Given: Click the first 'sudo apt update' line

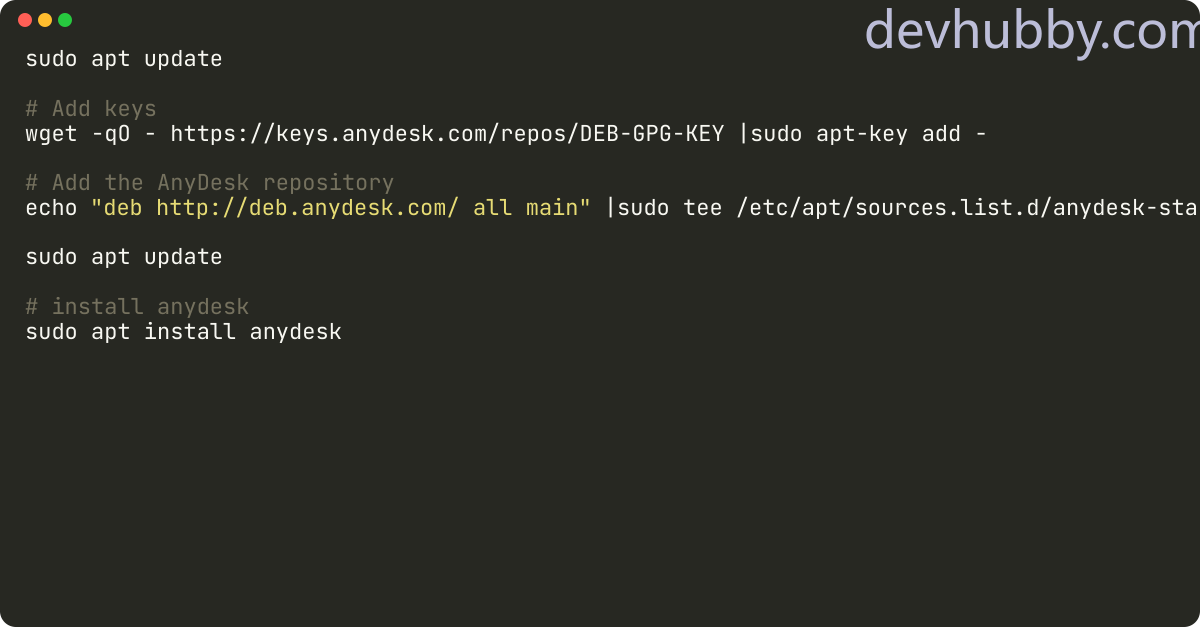Looking at the screenshot, I should click(x=124, y=59).
